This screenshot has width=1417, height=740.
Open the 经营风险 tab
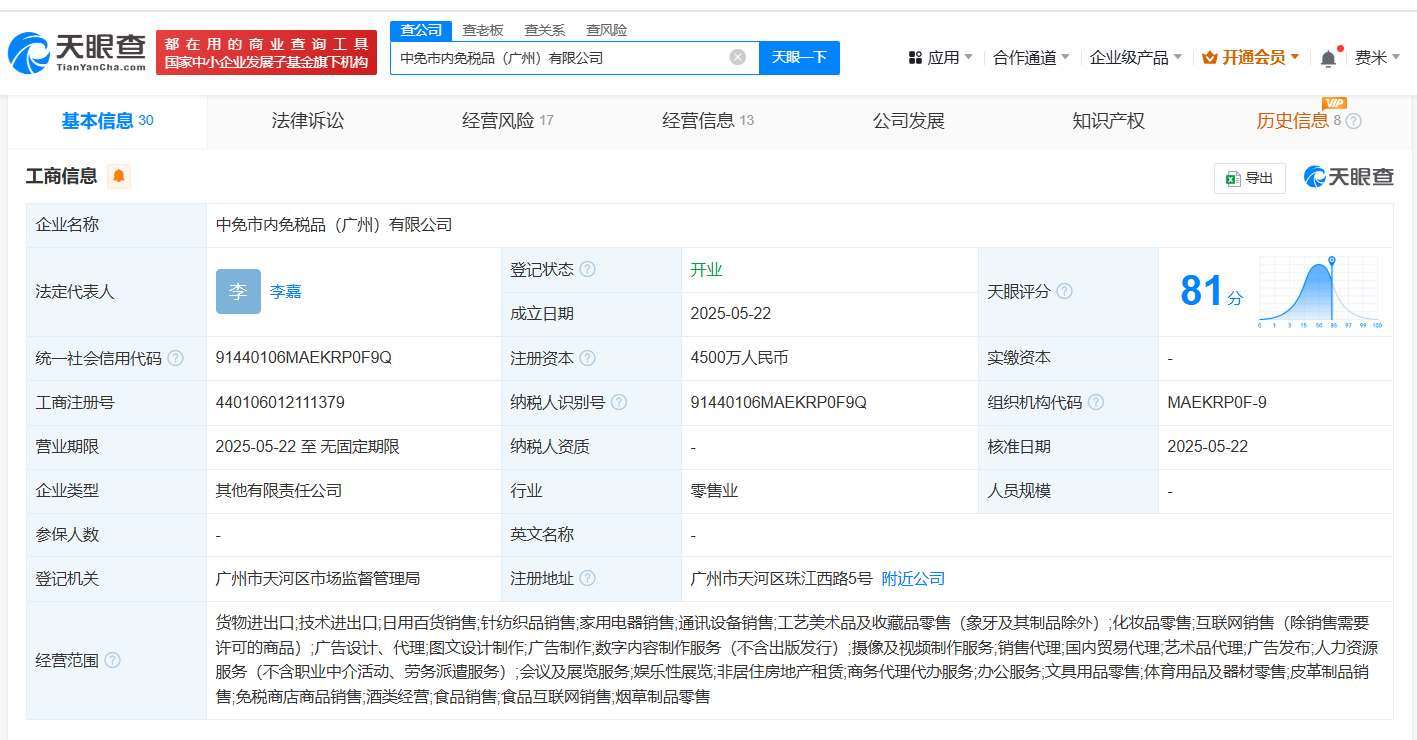507,121
